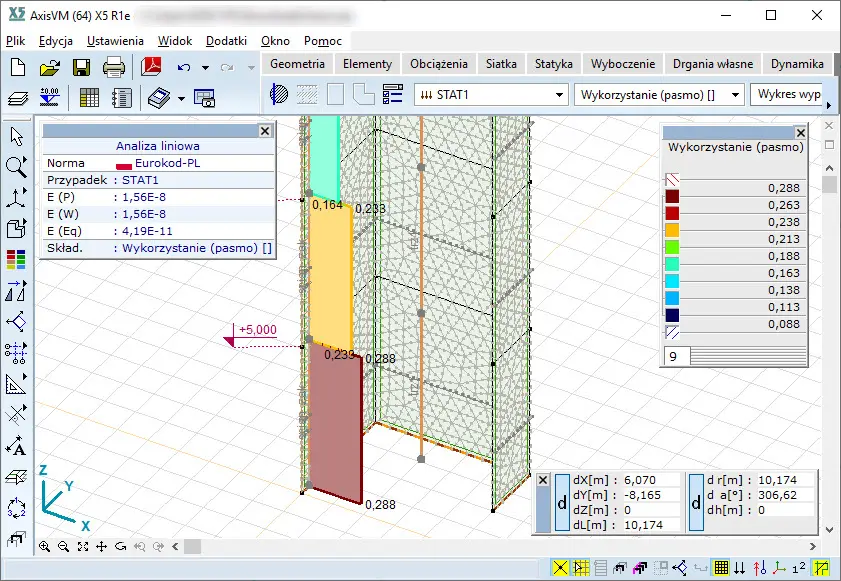Click the Save floppy disk icon
The height and width of the screenshot is (581, 841).
click(x=81, y=68)
